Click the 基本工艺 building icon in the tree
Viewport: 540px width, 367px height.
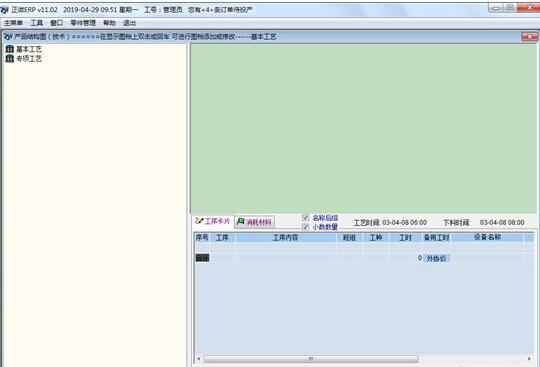10,49
